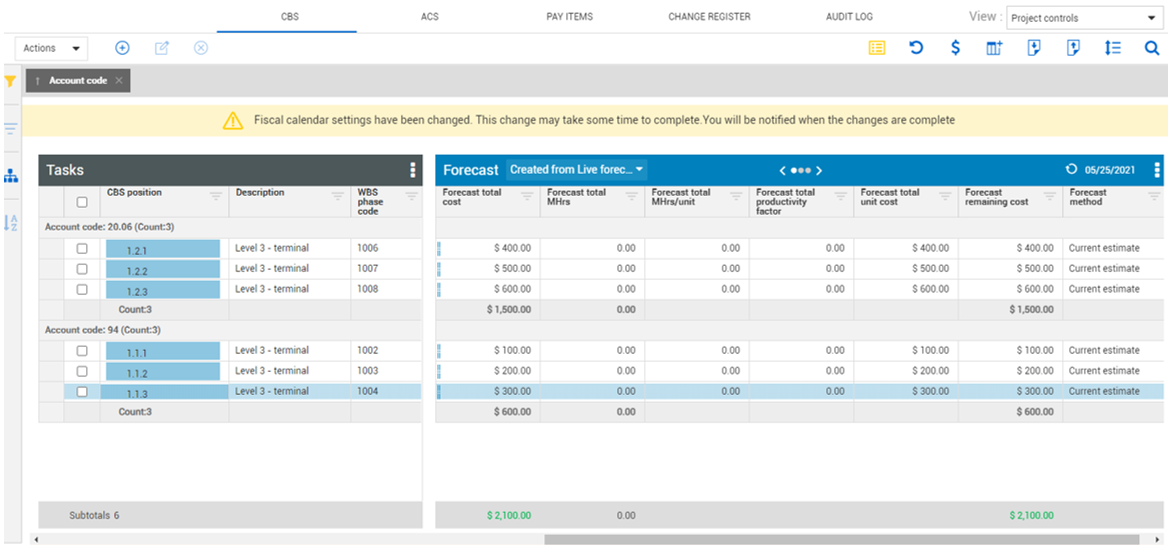Check the box for row 1.1.1
The width and height of the screenshot is (1168, 547).
point(82,350)
